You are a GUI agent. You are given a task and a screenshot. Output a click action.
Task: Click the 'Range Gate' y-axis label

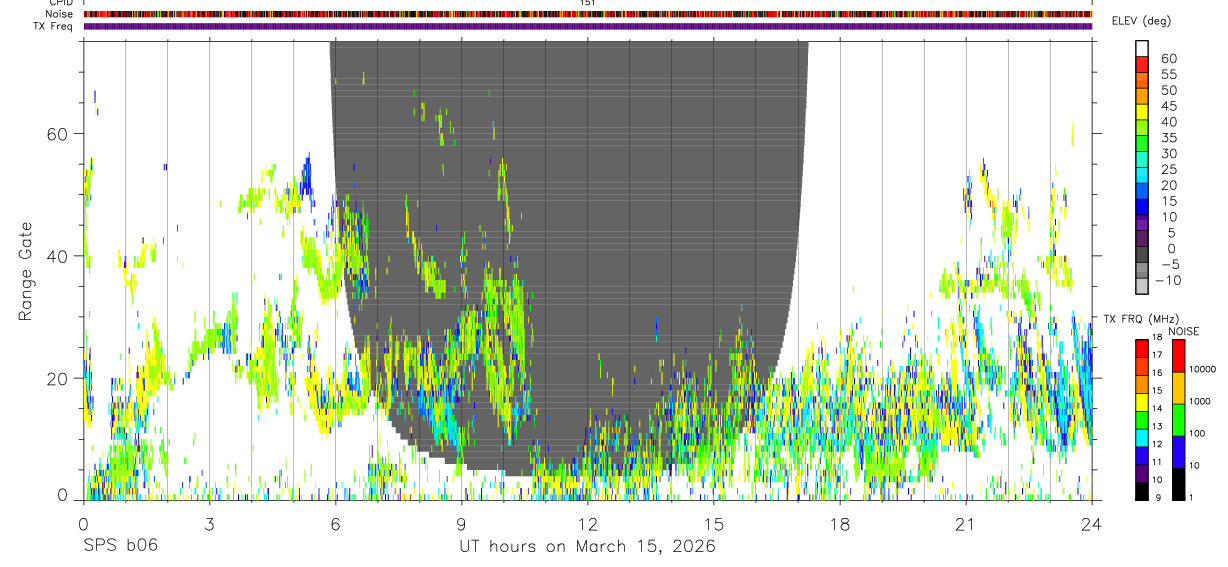26,273
